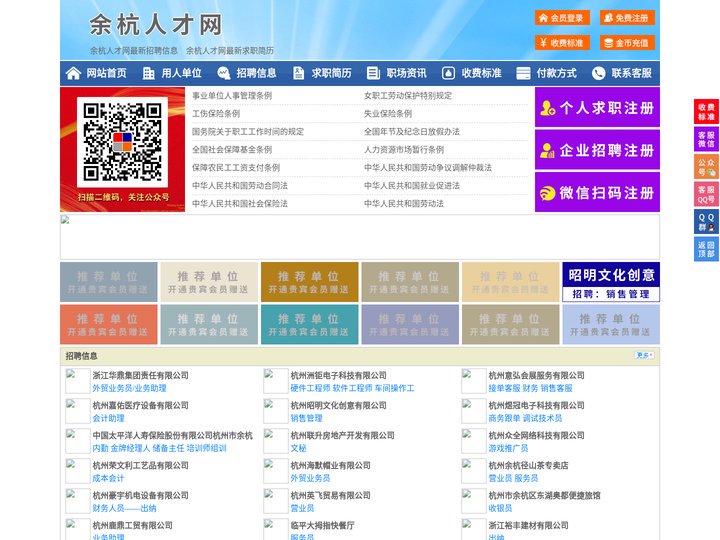The width and height of the screenshot is (720, 540).
Task: Click the building icon beside 用人单位
Action: coord(148,73)
